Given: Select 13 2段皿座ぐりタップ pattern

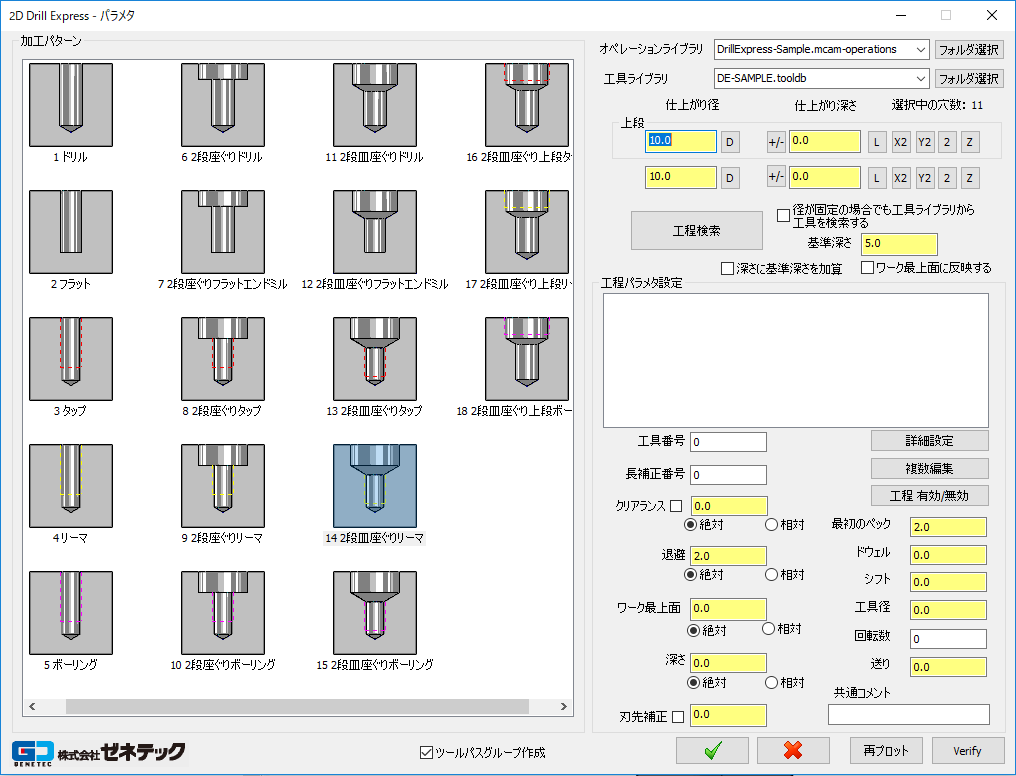Looking at the screenshot, I should tap(375, 359).
